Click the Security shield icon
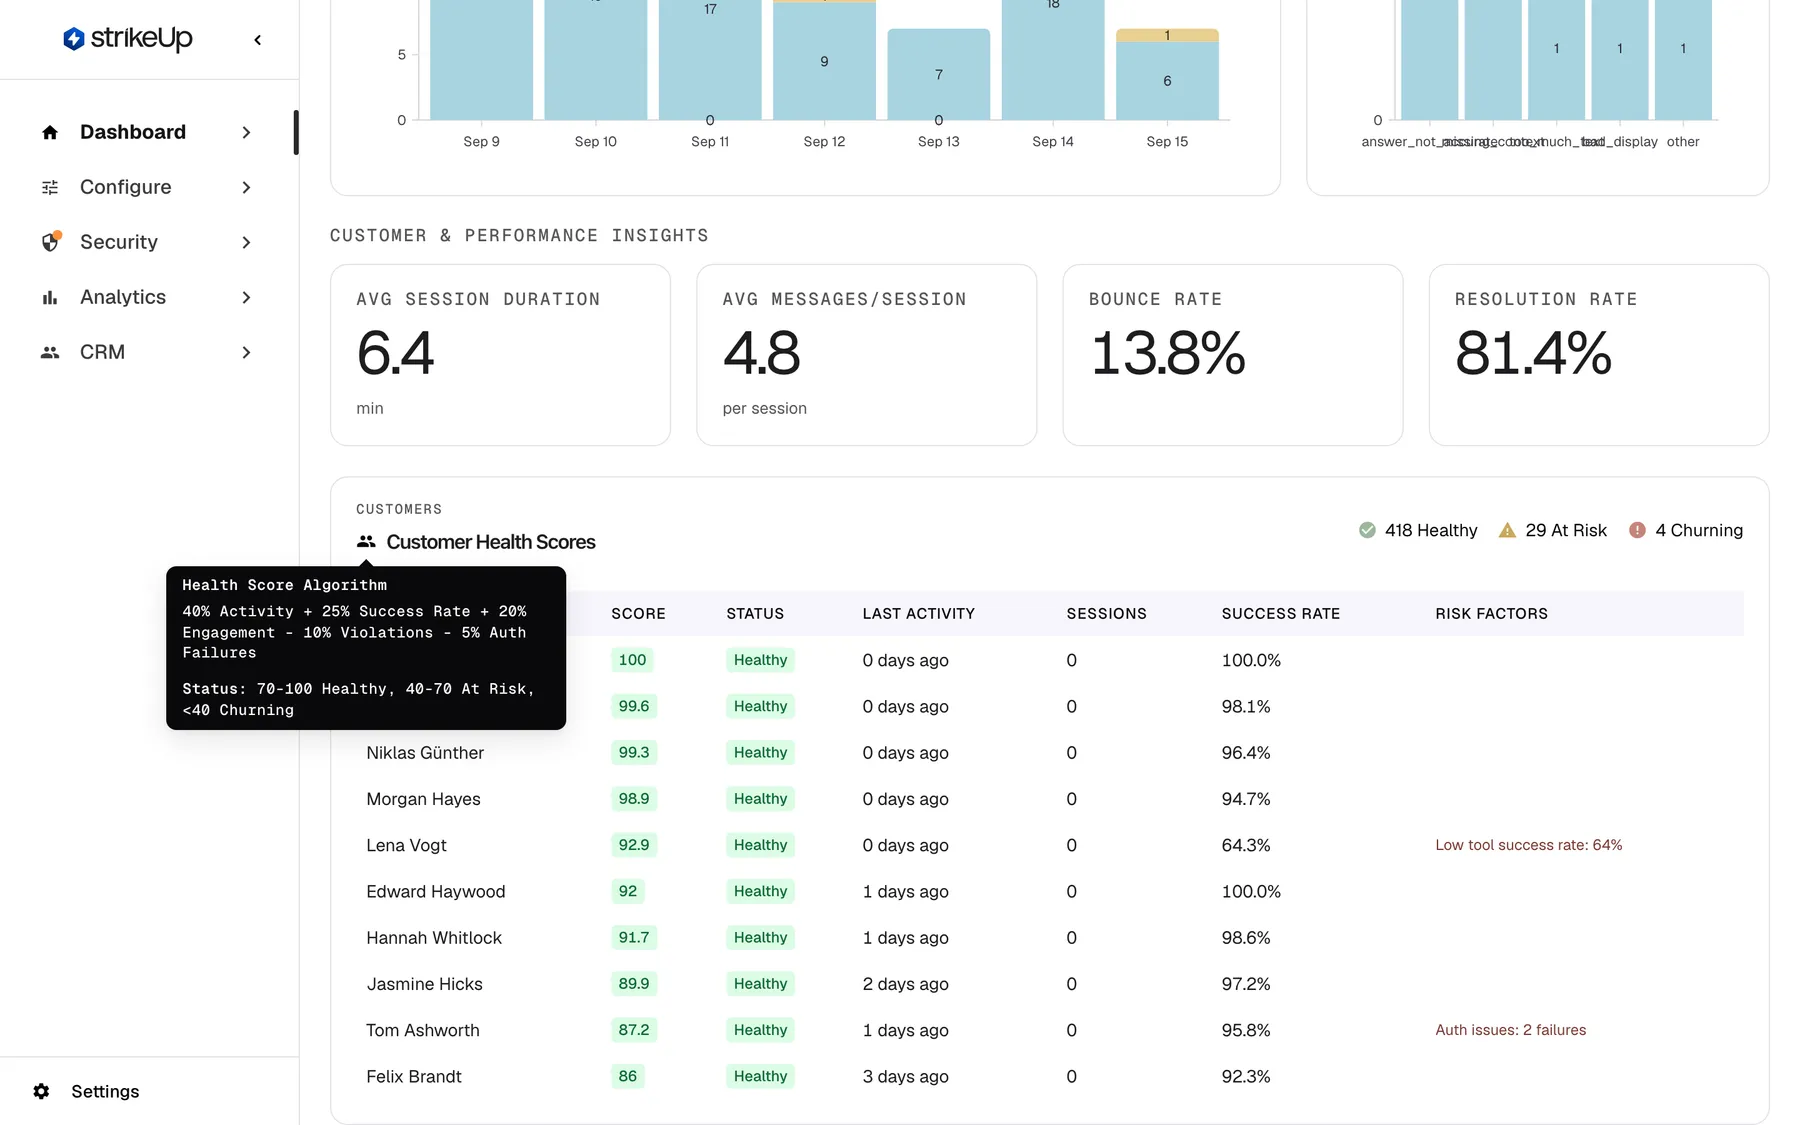This screenshot has width=1800, height=1125. tap(50, 242)
